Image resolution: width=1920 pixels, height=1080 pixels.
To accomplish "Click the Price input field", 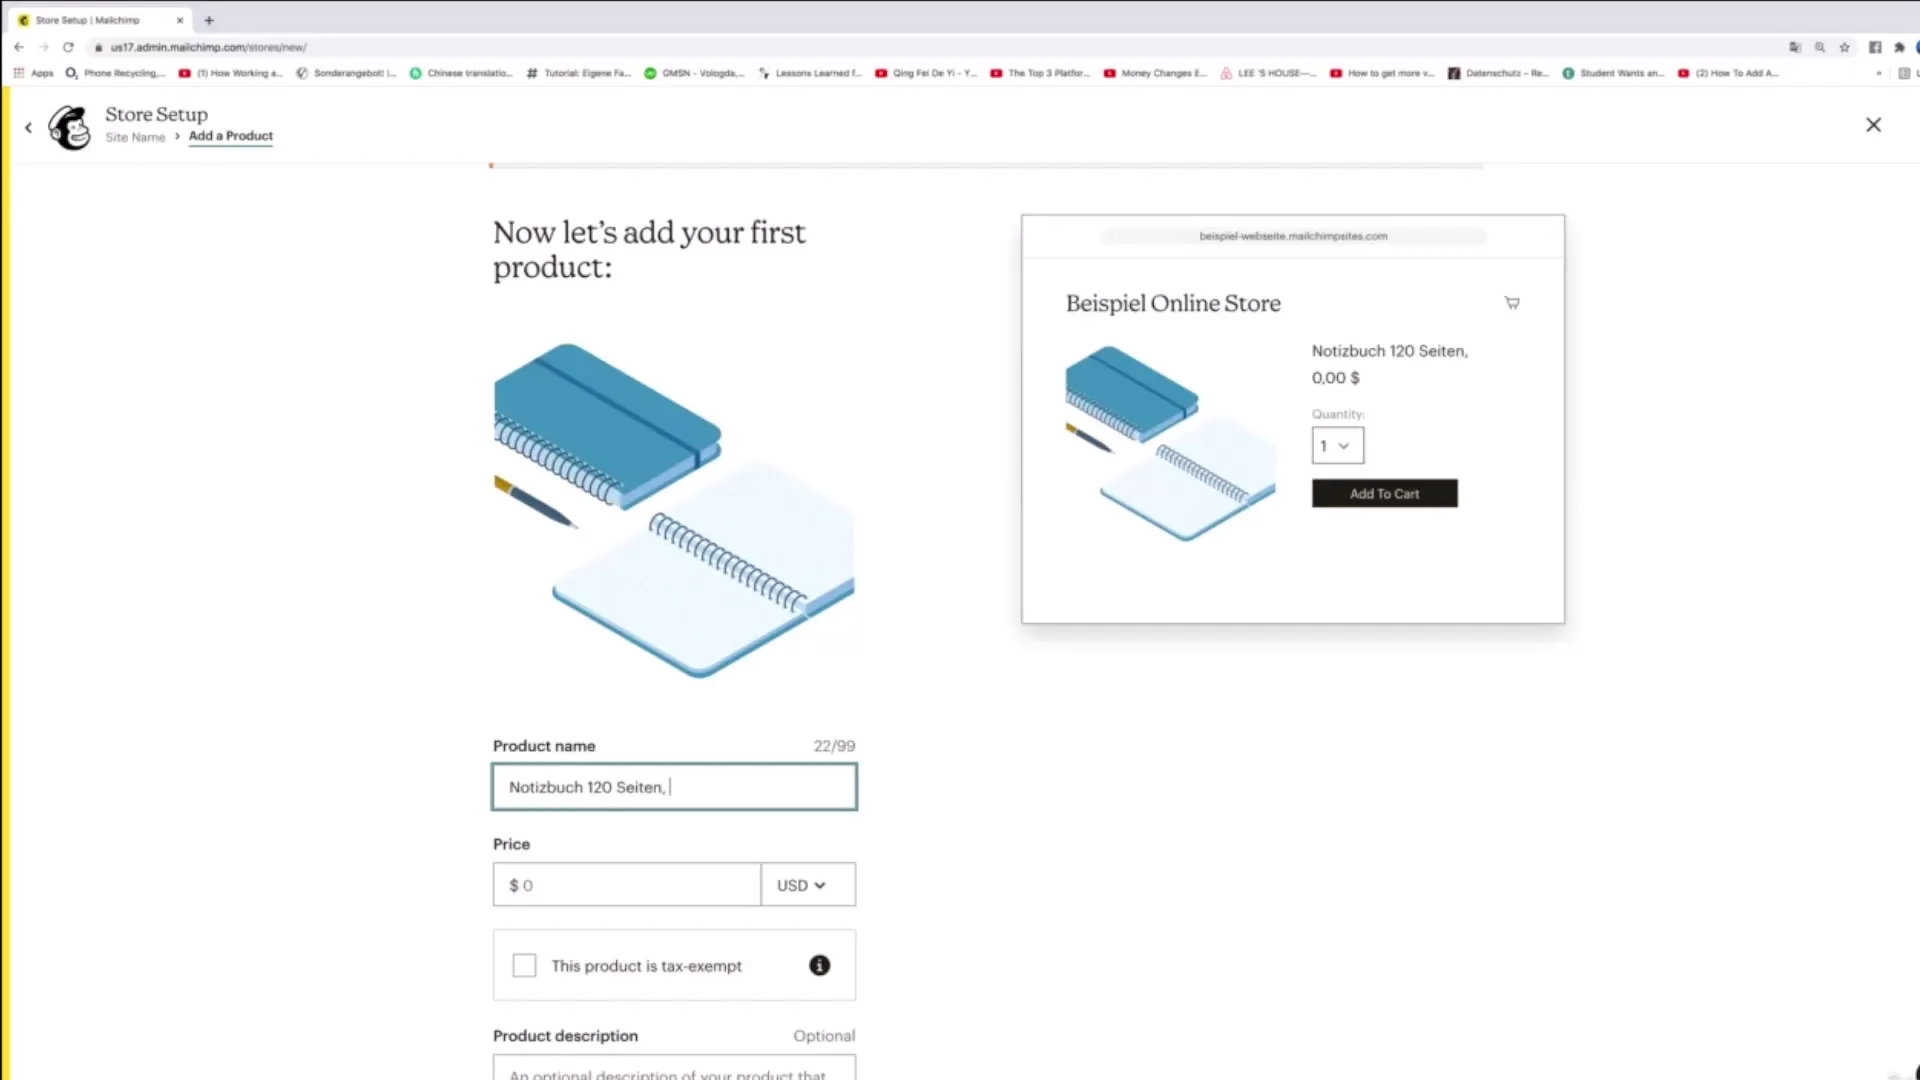I will tap(627, 885).
